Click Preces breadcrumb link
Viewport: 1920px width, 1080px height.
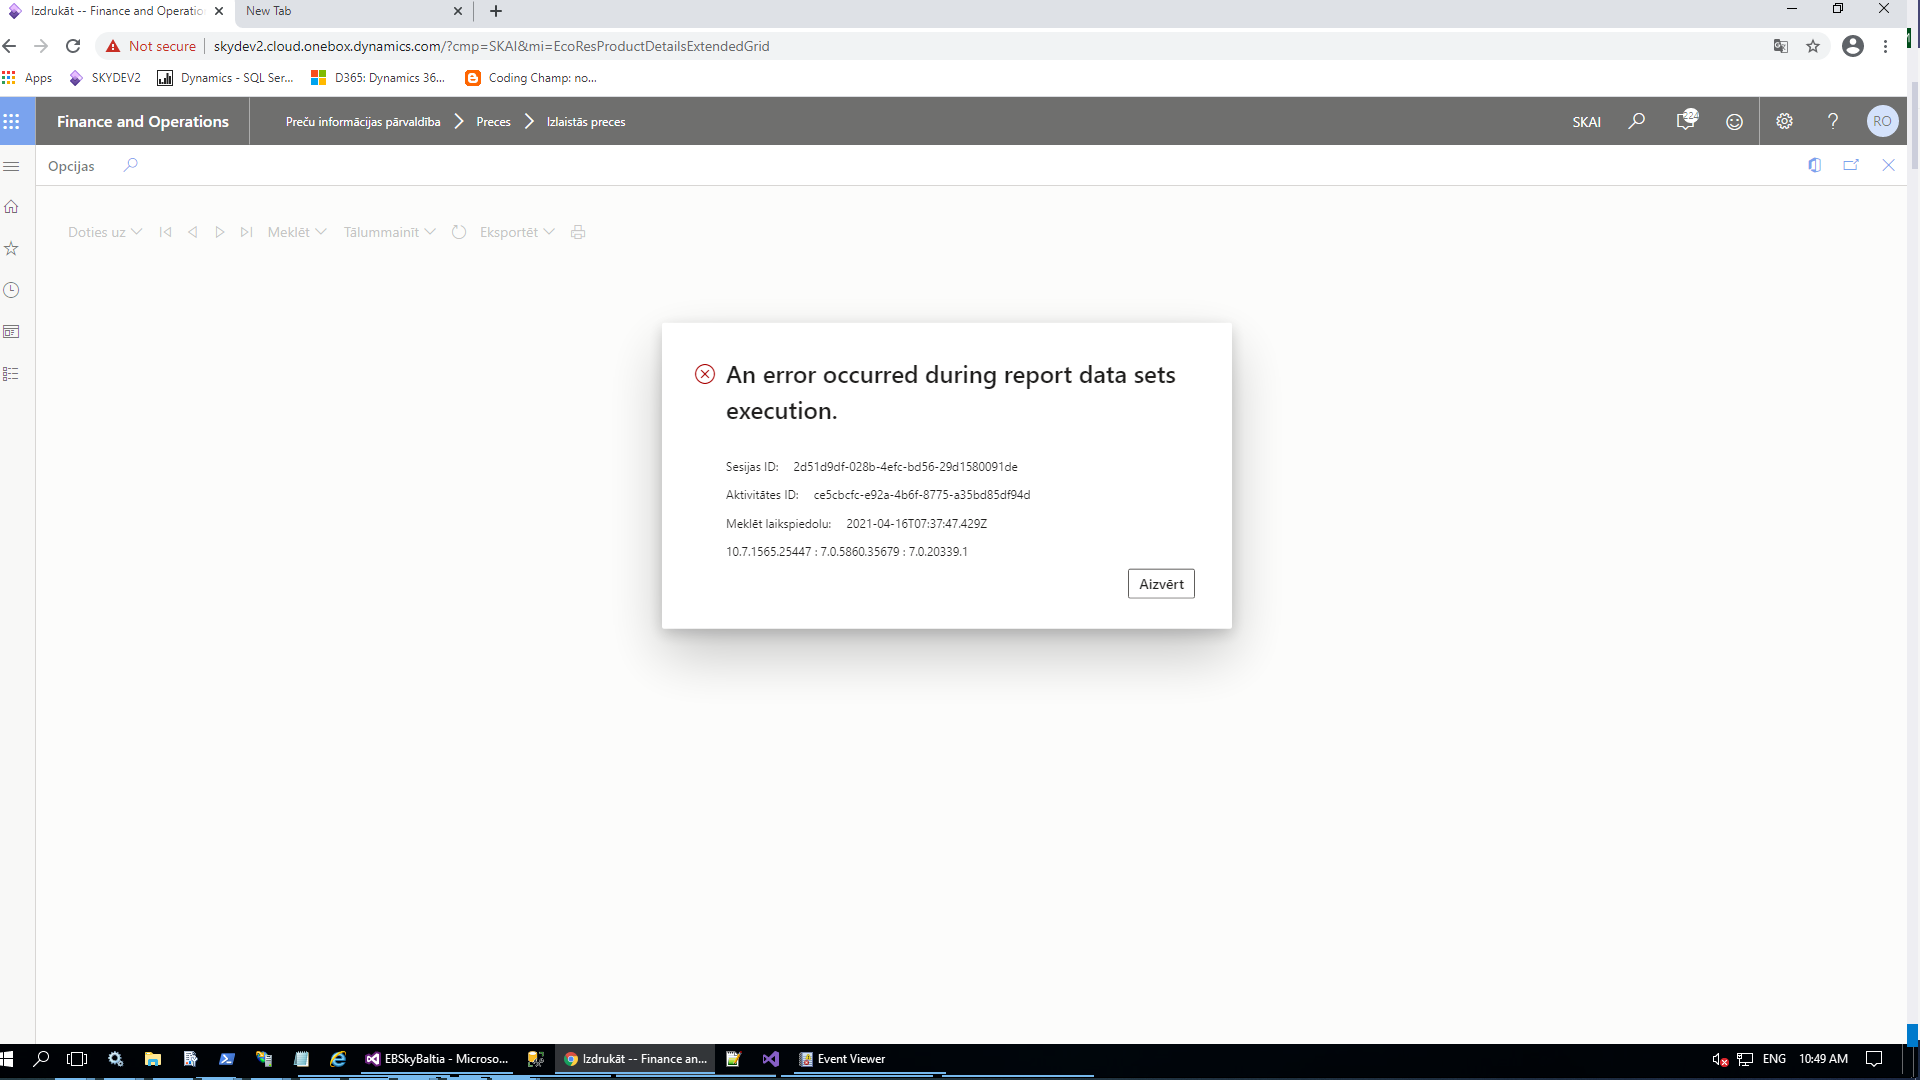click(493, 122)
